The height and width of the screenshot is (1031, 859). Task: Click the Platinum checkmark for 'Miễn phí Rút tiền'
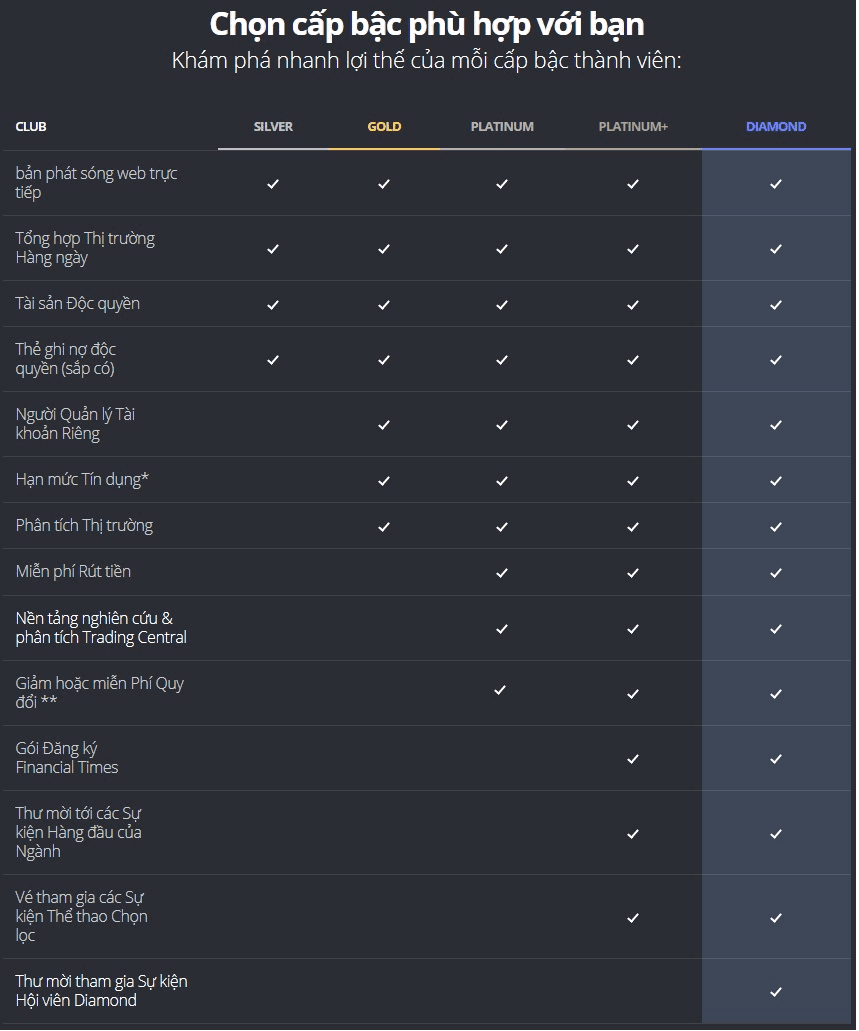coord(502,573)
